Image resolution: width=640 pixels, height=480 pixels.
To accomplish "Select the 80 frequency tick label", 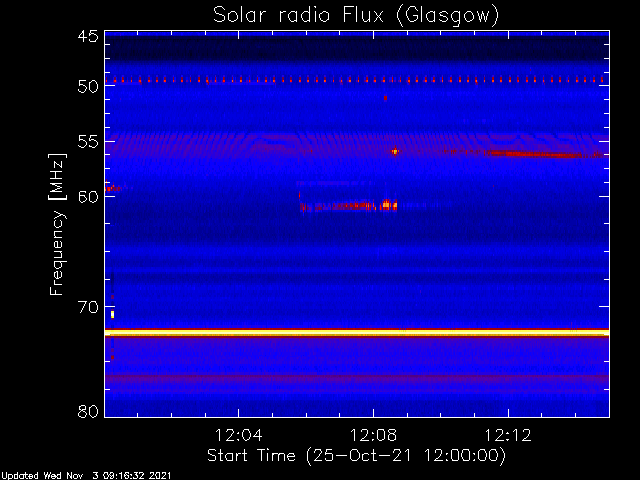I will [88, 411].
